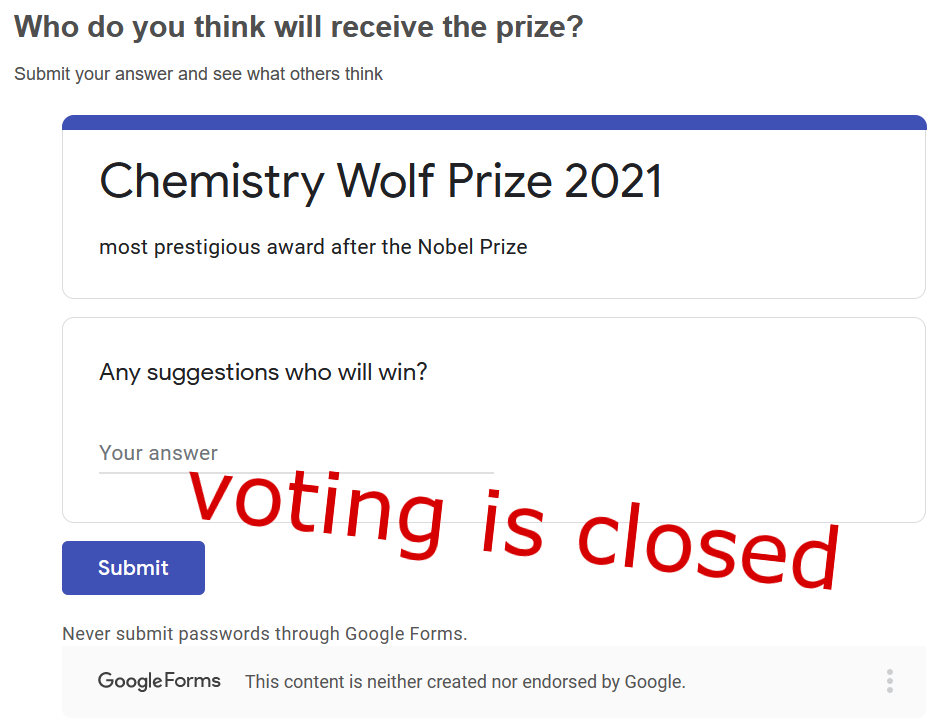Click the word prize in top heading
The image size is (941, 724).
coord(513,28)
